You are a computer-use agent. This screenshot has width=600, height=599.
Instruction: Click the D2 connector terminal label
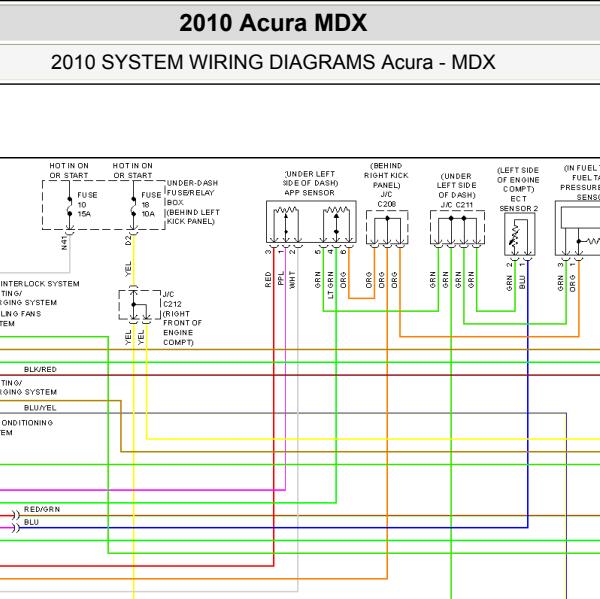point(128,240)
